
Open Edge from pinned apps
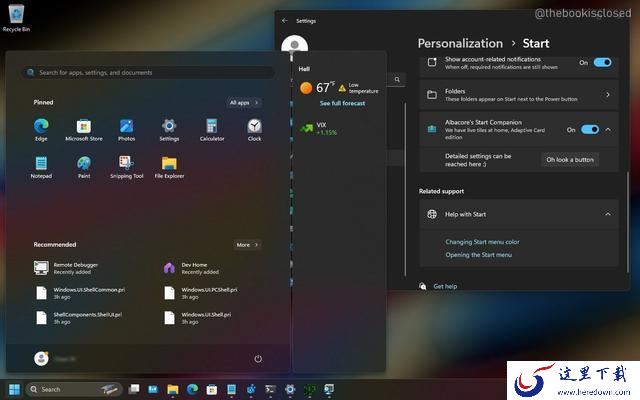41,129
